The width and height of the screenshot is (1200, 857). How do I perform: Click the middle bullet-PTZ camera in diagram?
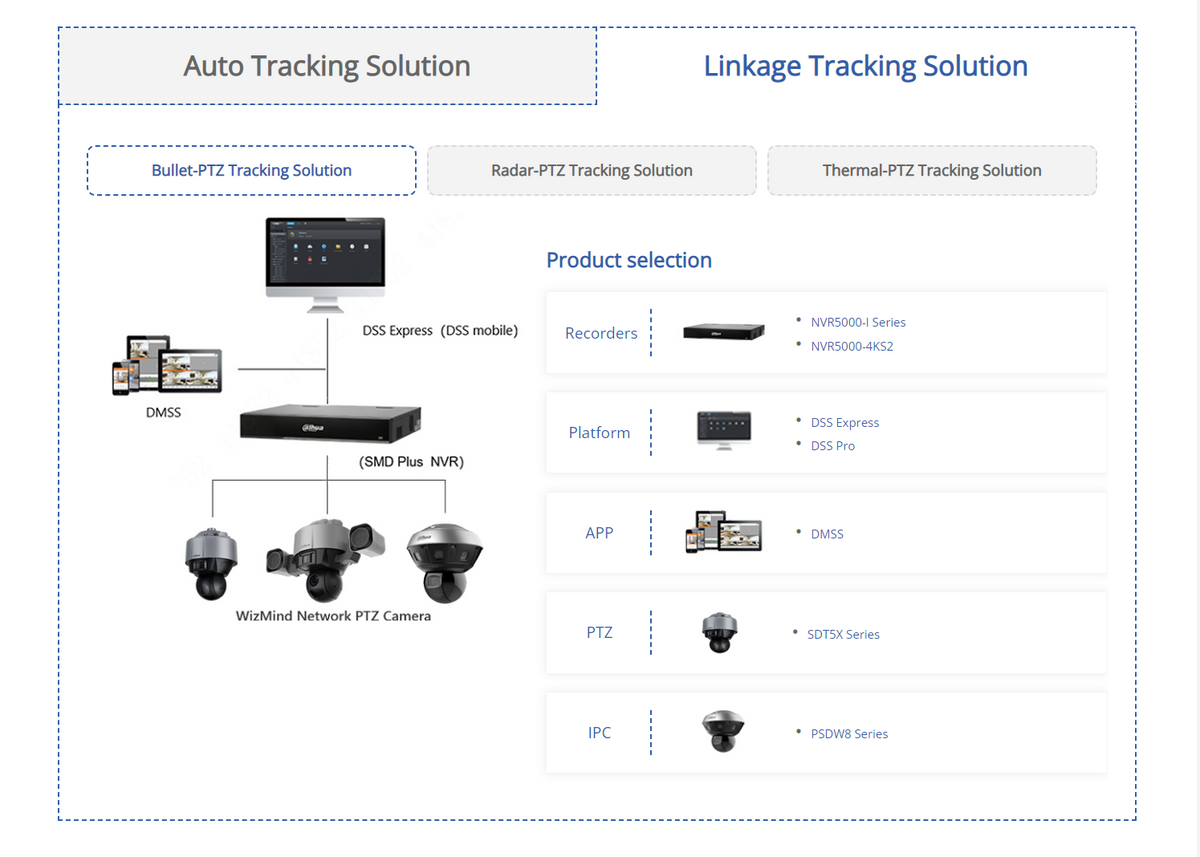point(325,560)
